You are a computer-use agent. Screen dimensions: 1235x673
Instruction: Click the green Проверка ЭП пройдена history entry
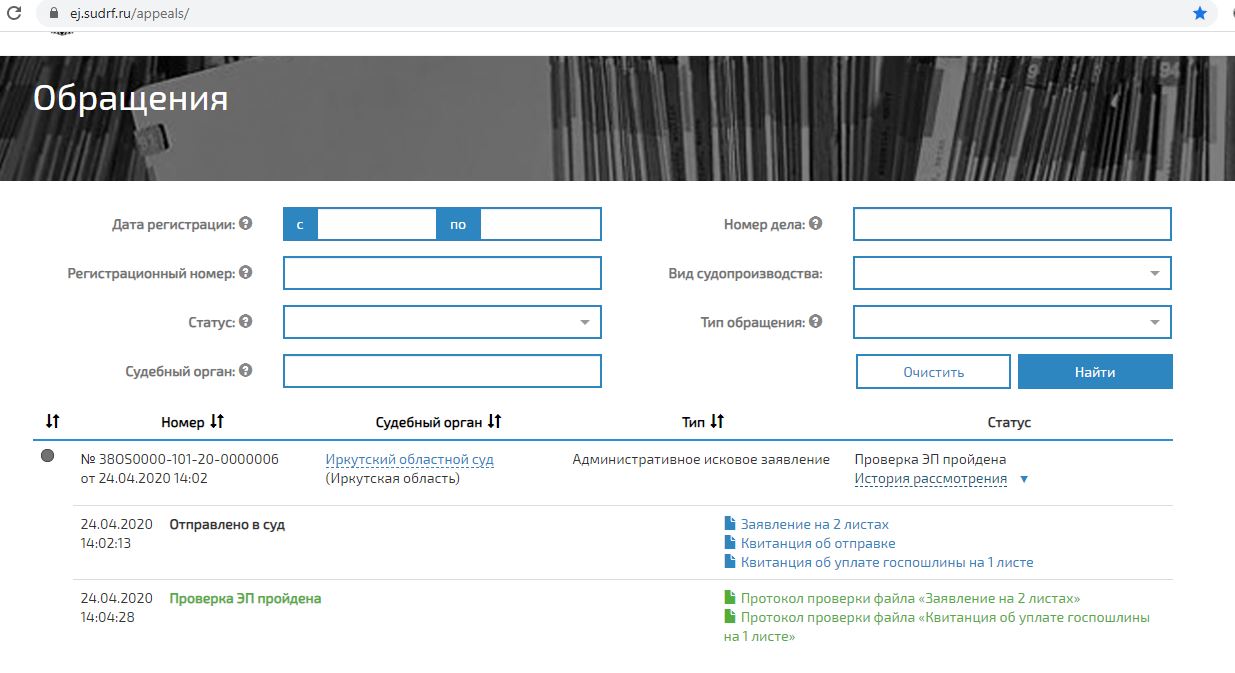point(245,598)
